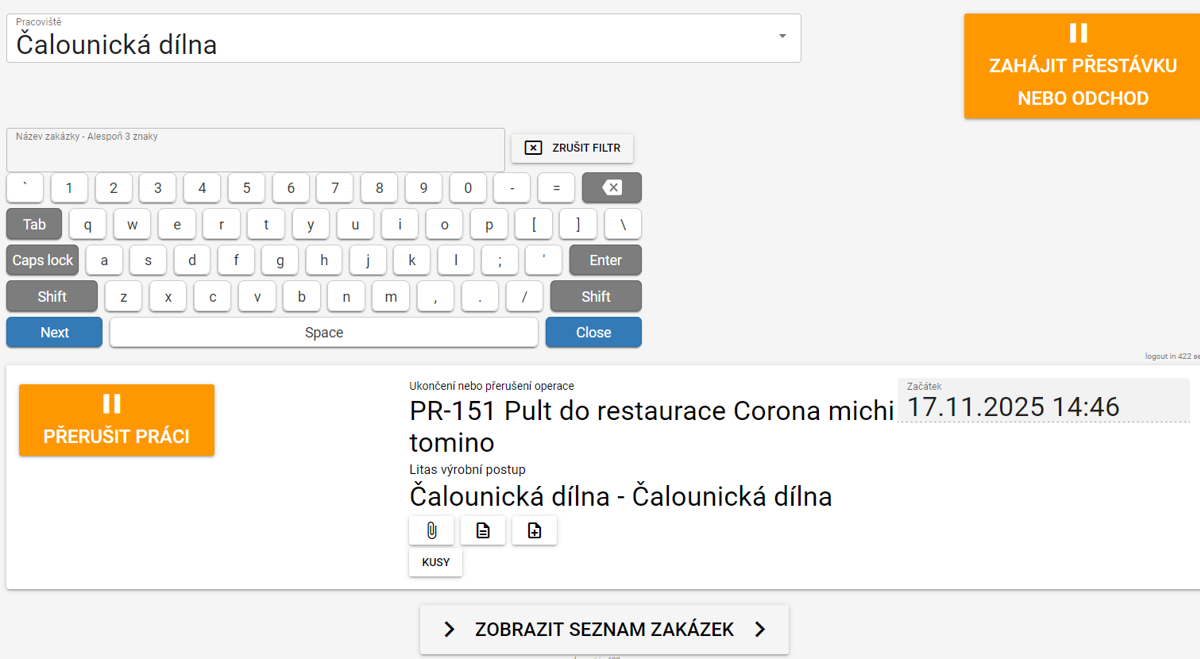The image size is (1200, 659).
Task: Click the add document icon
Action: pos(534,530)
